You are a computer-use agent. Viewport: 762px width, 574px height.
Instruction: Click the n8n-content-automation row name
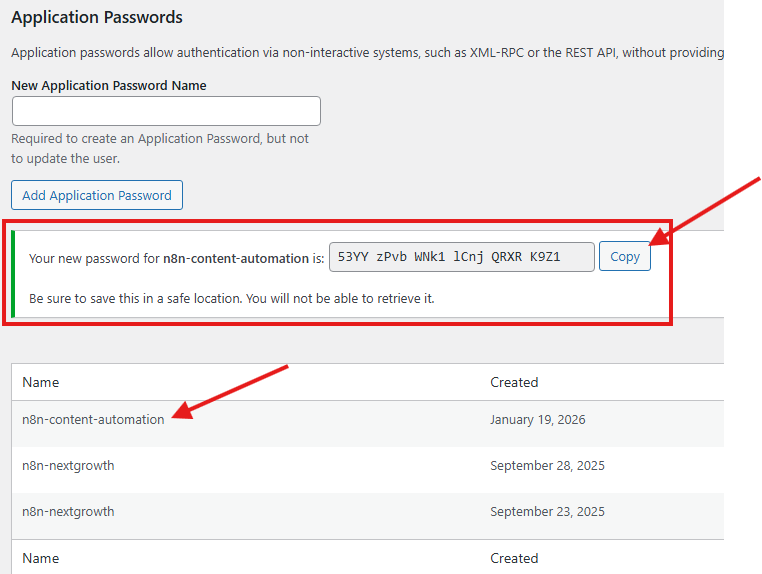point(93,420)
